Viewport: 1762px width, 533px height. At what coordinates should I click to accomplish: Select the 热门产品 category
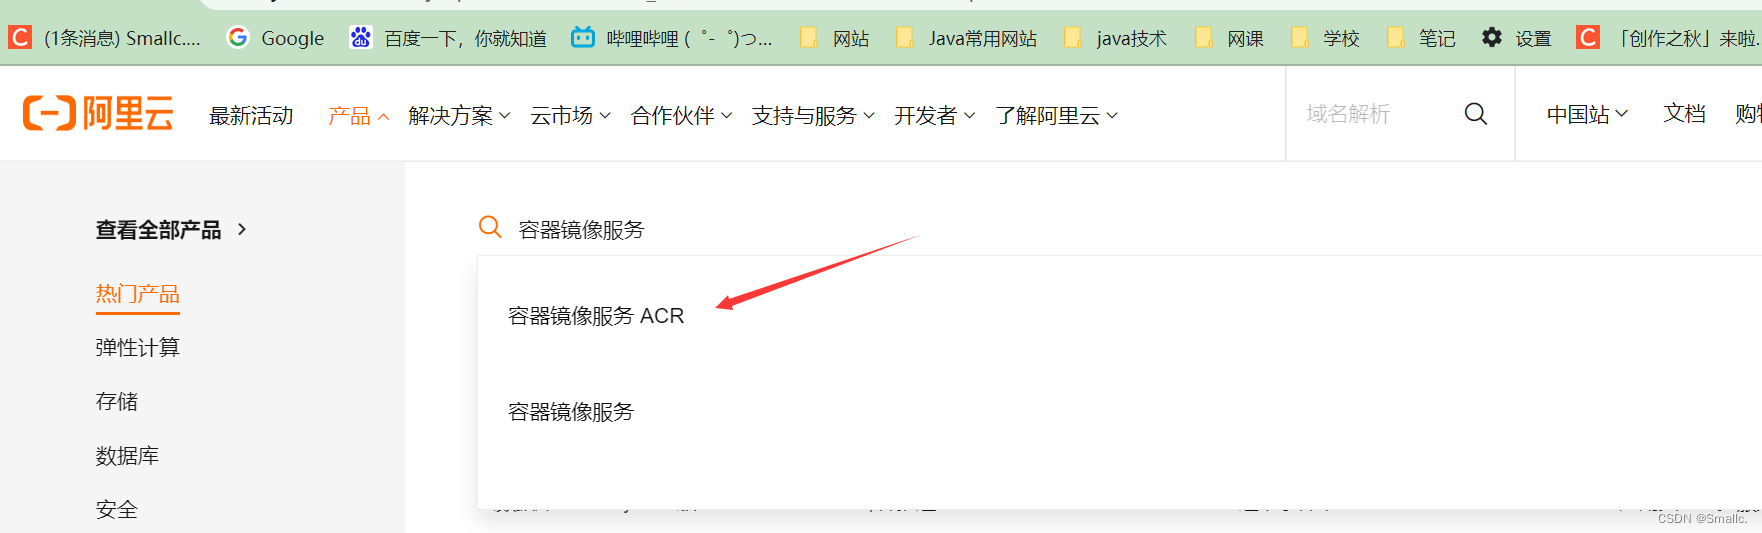(x=137, y=294)
